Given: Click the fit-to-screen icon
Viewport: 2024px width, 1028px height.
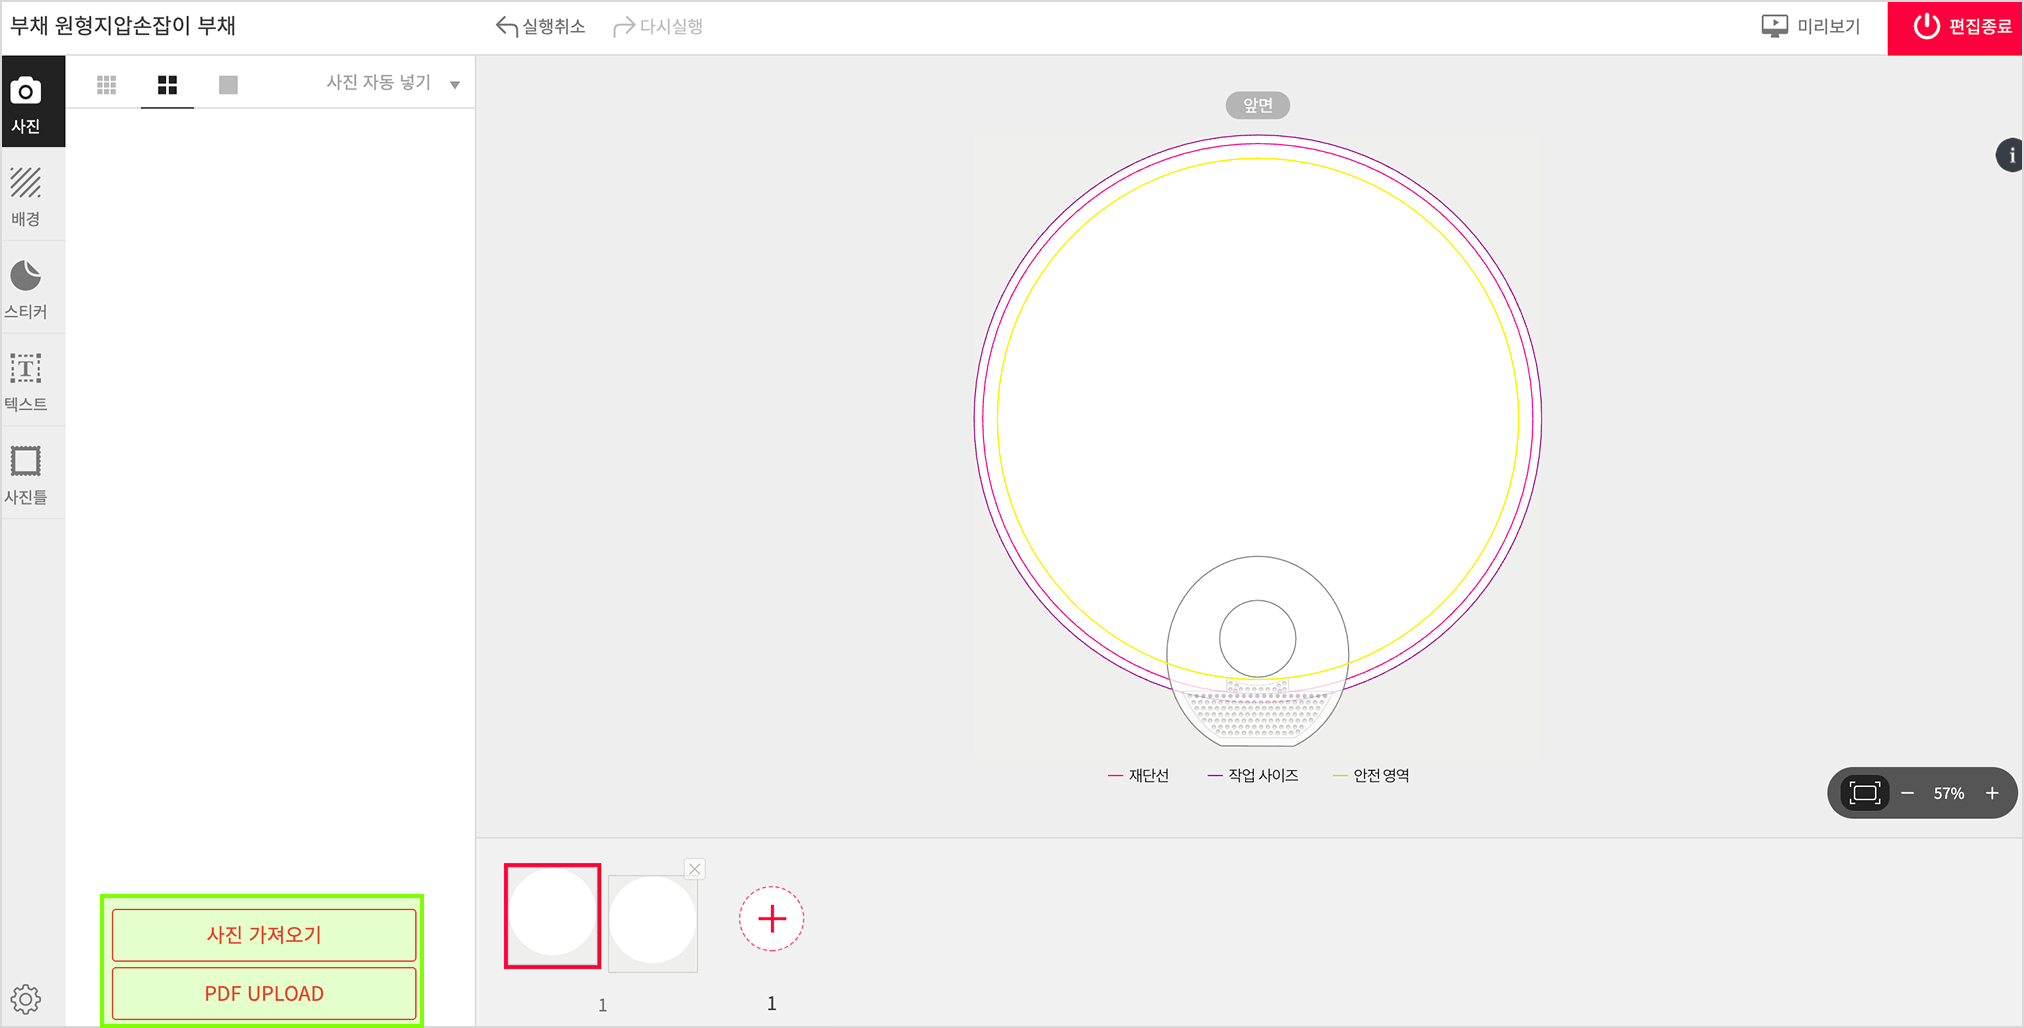Looking at the screenshot, I should pyautogui.click(x=1865, y=793).
